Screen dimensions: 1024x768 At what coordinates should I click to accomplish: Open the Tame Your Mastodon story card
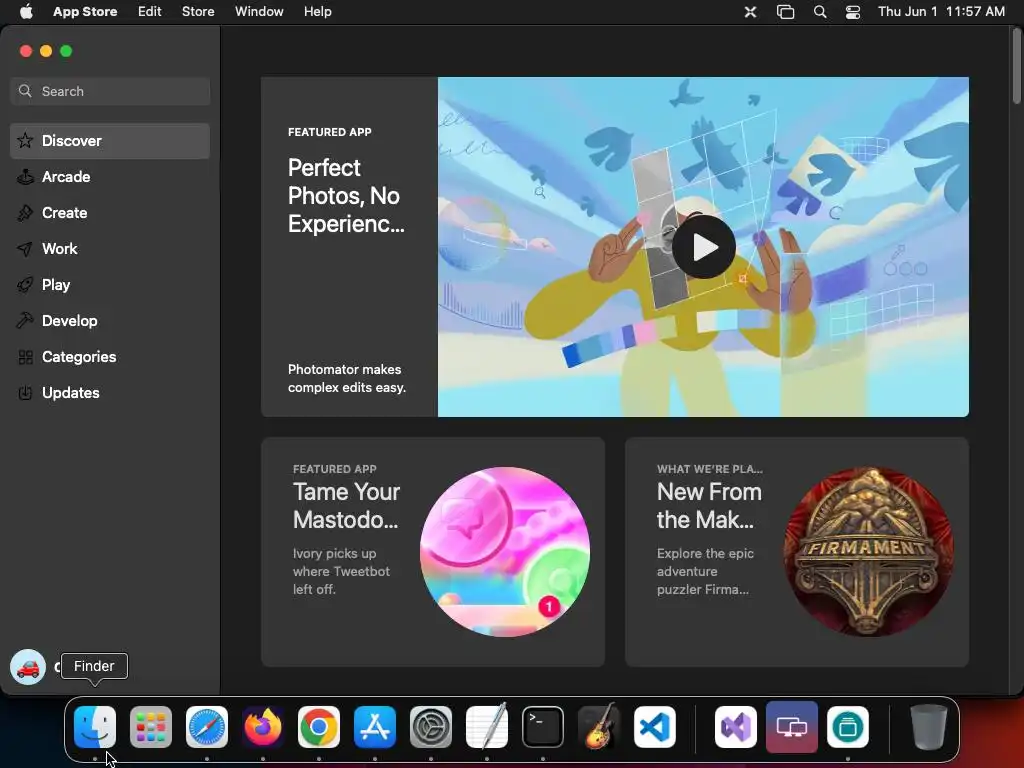point(432,552)
